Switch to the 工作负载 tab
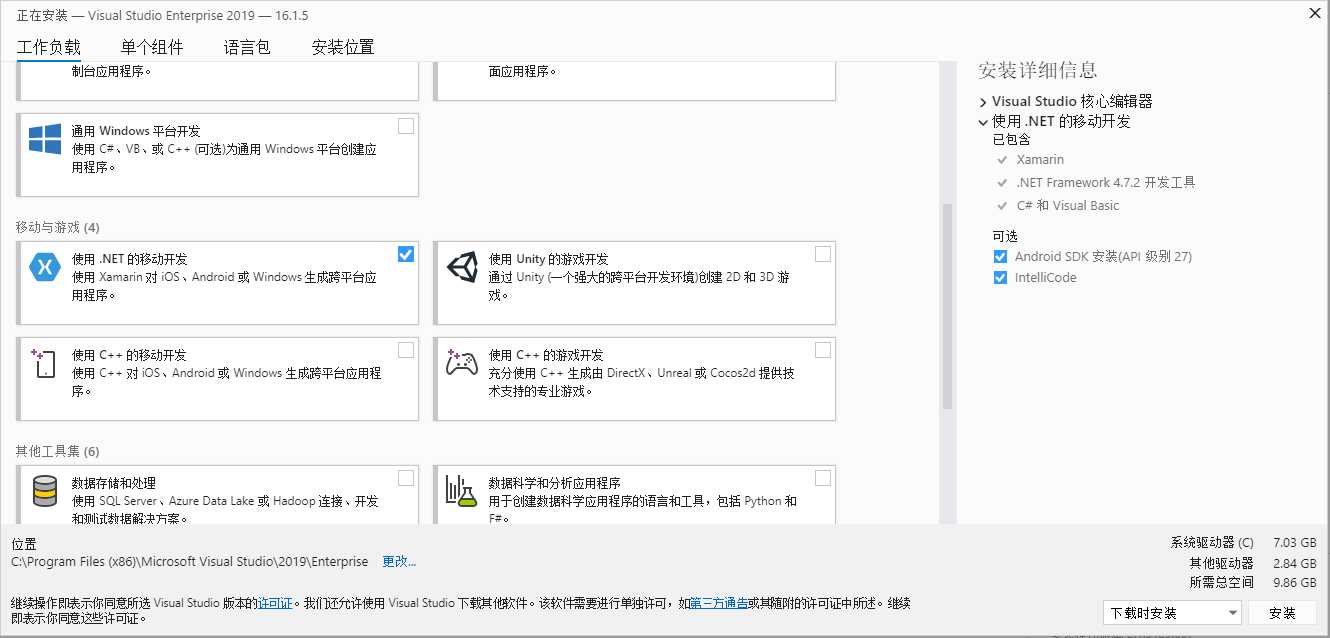Image resolution: width=1330 pixels, height=638 pixels. coord(48,47)
